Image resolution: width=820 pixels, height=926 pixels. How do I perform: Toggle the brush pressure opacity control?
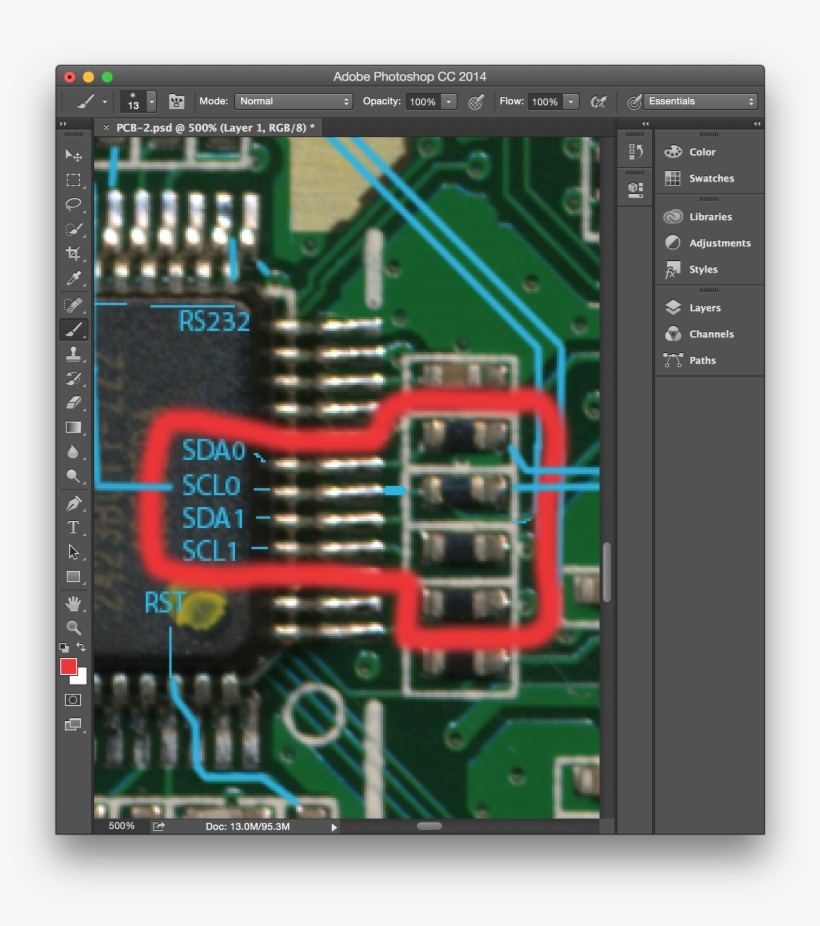pyautogui.click(x=476, y=101)
